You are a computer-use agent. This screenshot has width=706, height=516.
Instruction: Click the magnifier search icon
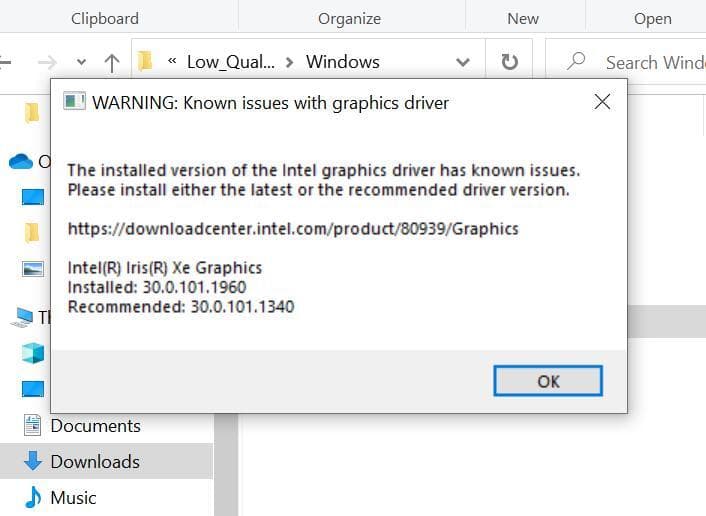pos(575,62)
